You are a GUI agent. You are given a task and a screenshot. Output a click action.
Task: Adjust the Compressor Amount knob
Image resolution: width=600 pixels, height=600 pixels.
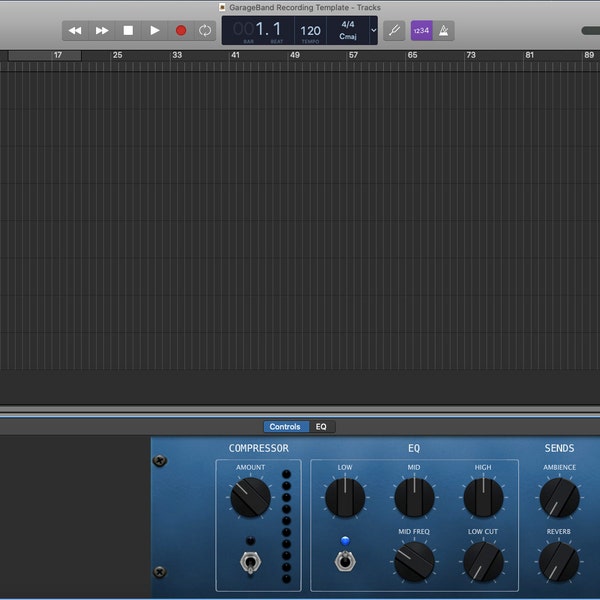click(x=251, y=497)
